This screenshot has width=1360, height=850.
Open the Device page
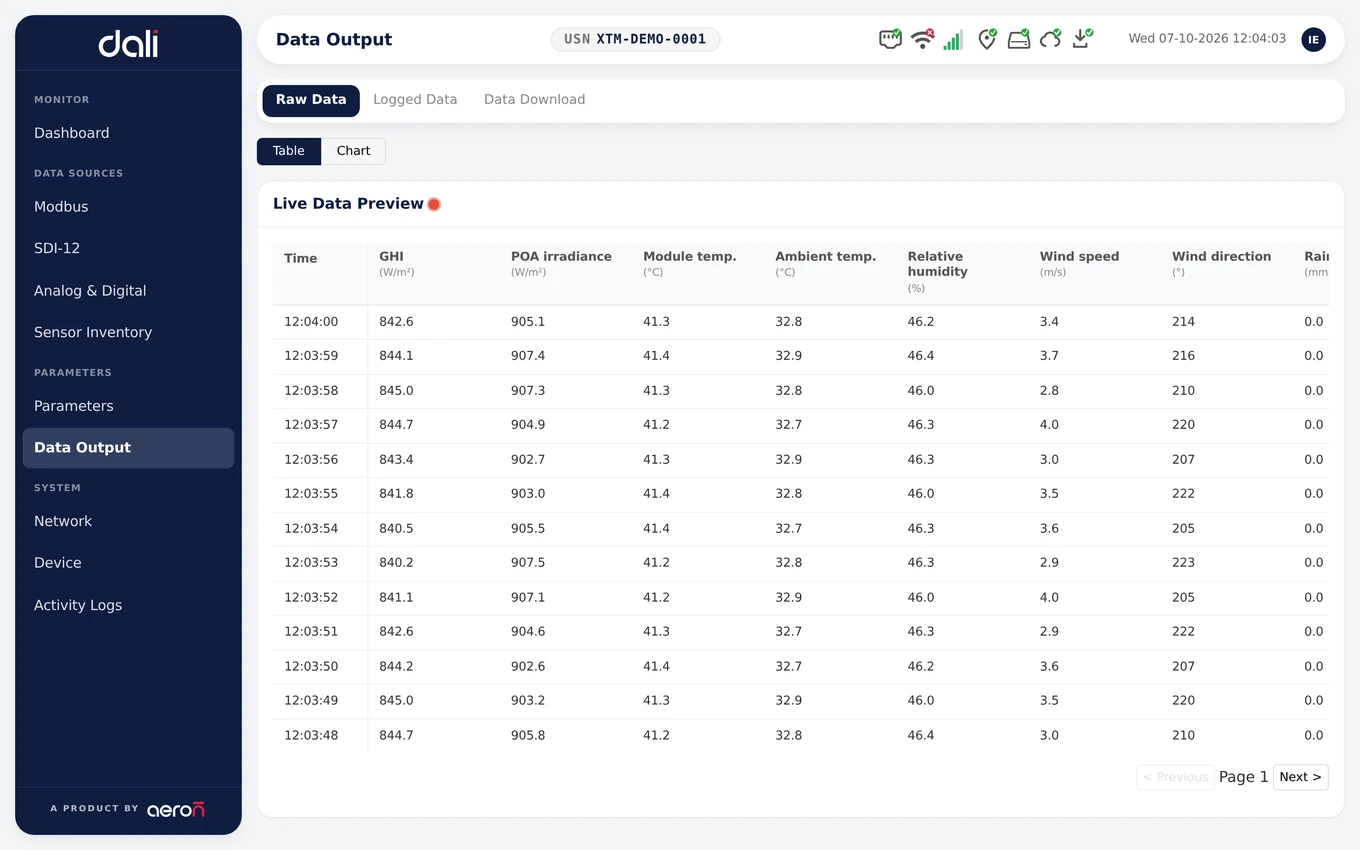(x=128, y=563)
